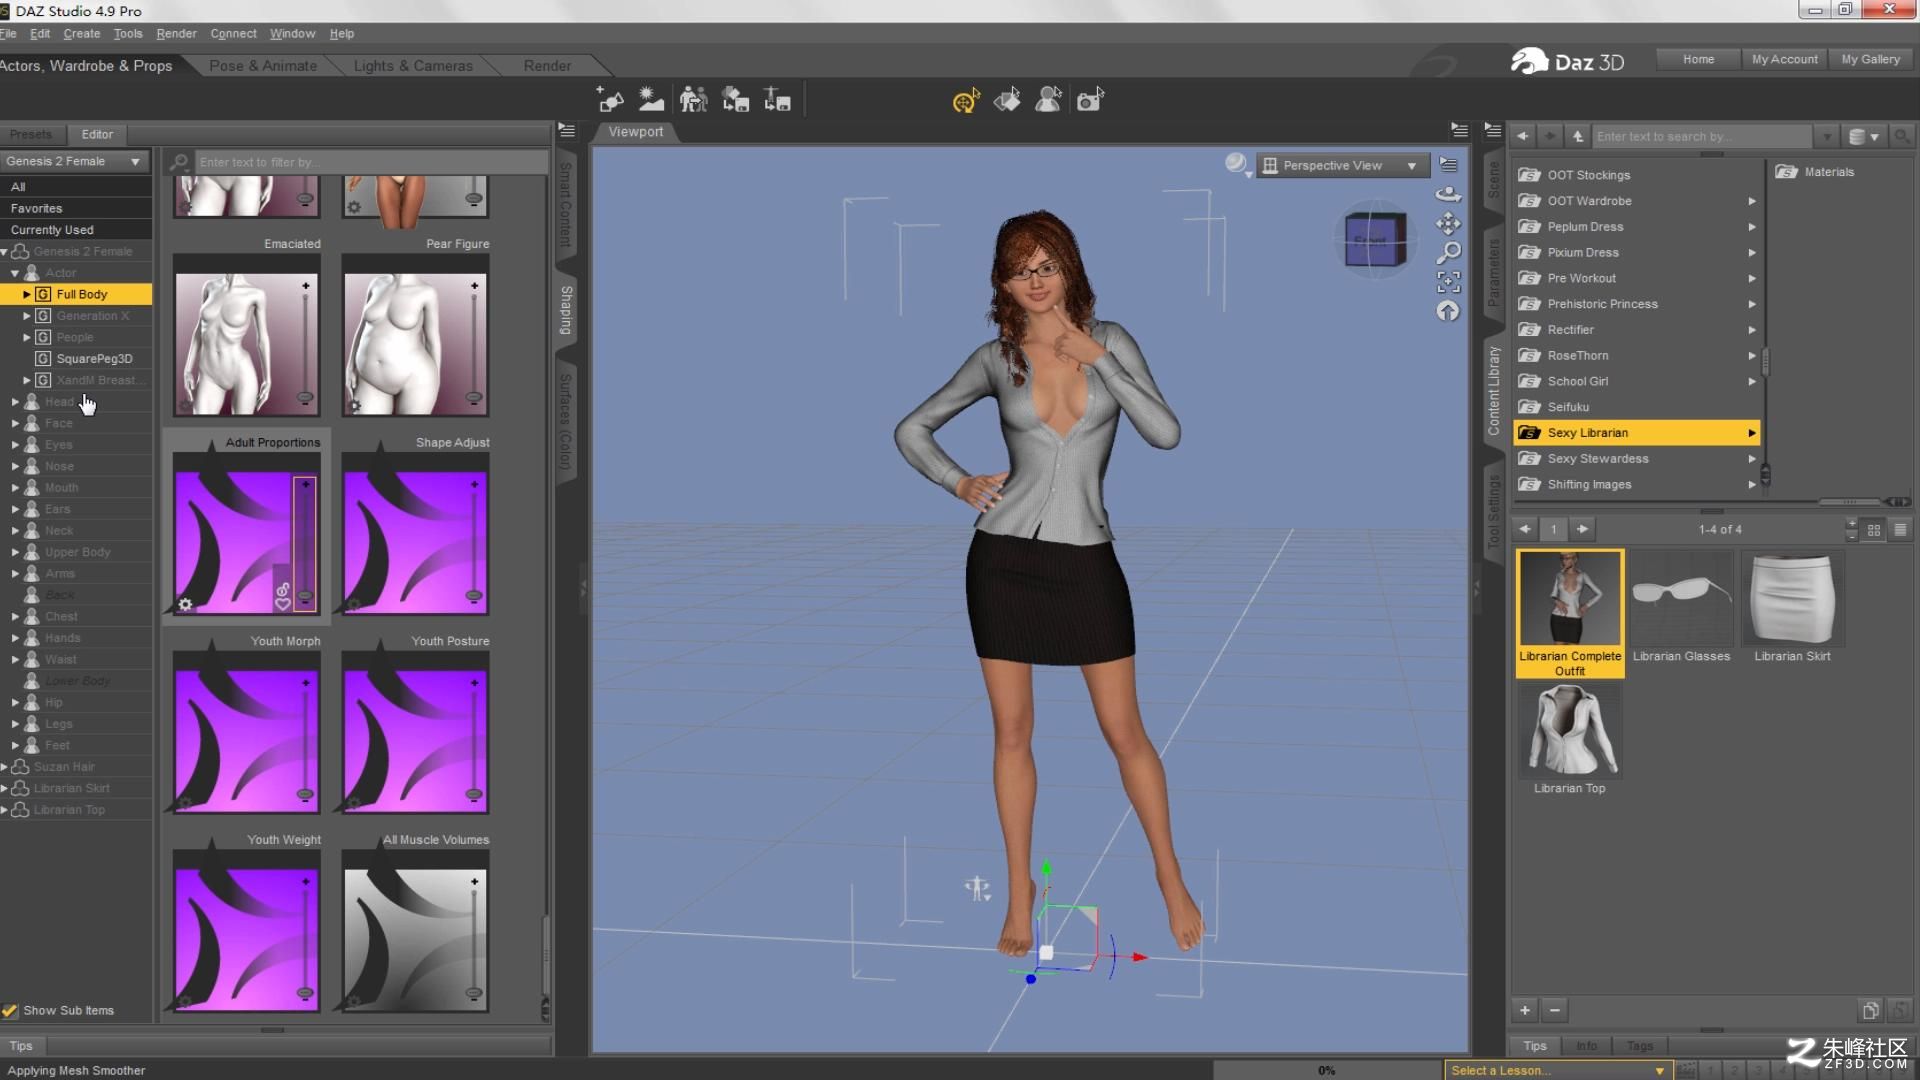Click the viewport zoom magnifier control
This screenshot has width=1920, height=1080.
click(1448, 253)
